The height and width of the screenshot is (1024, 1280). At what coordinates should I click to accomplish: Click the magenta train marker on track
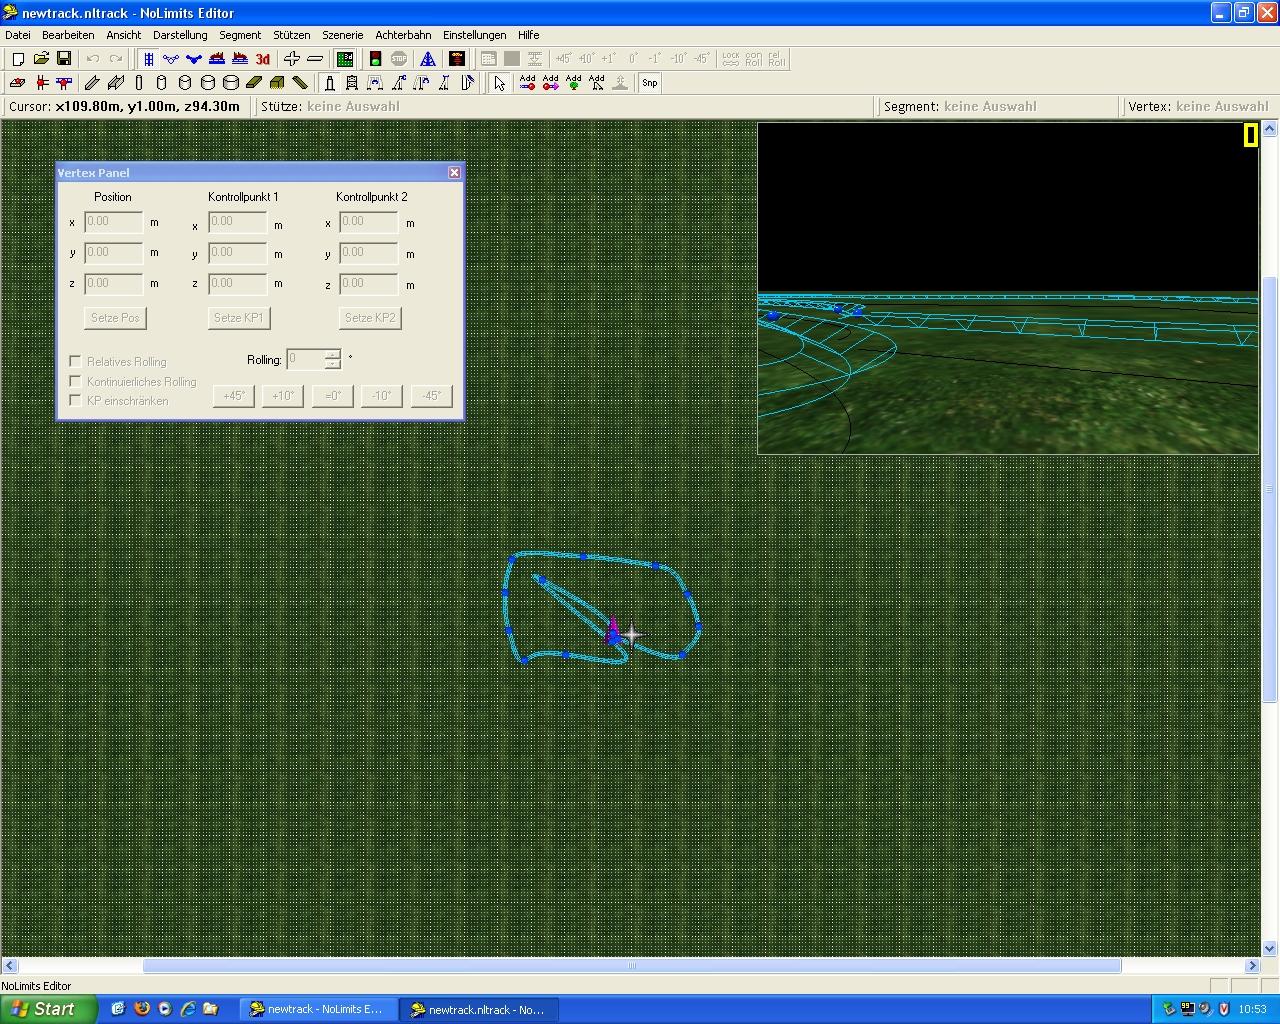point(613,632)
